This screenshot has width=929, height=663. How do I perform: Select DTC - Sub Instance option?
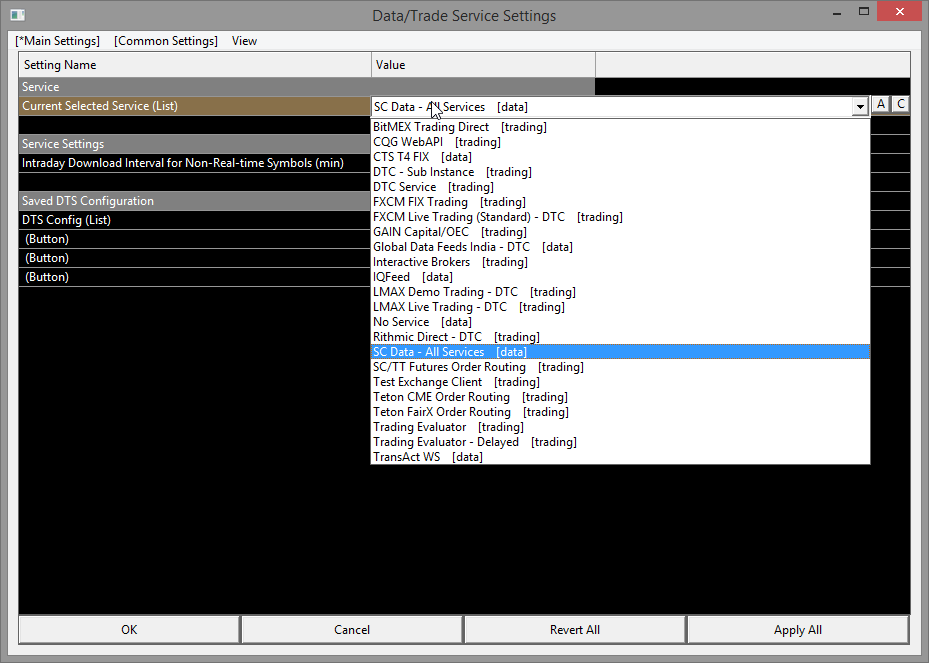[620, 172]
